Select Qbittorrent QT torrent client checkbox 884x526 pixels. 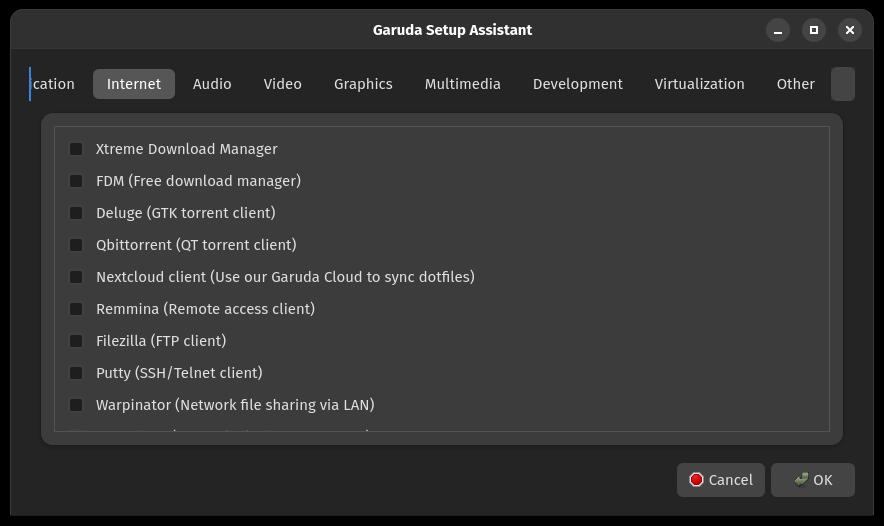(76, 245)
